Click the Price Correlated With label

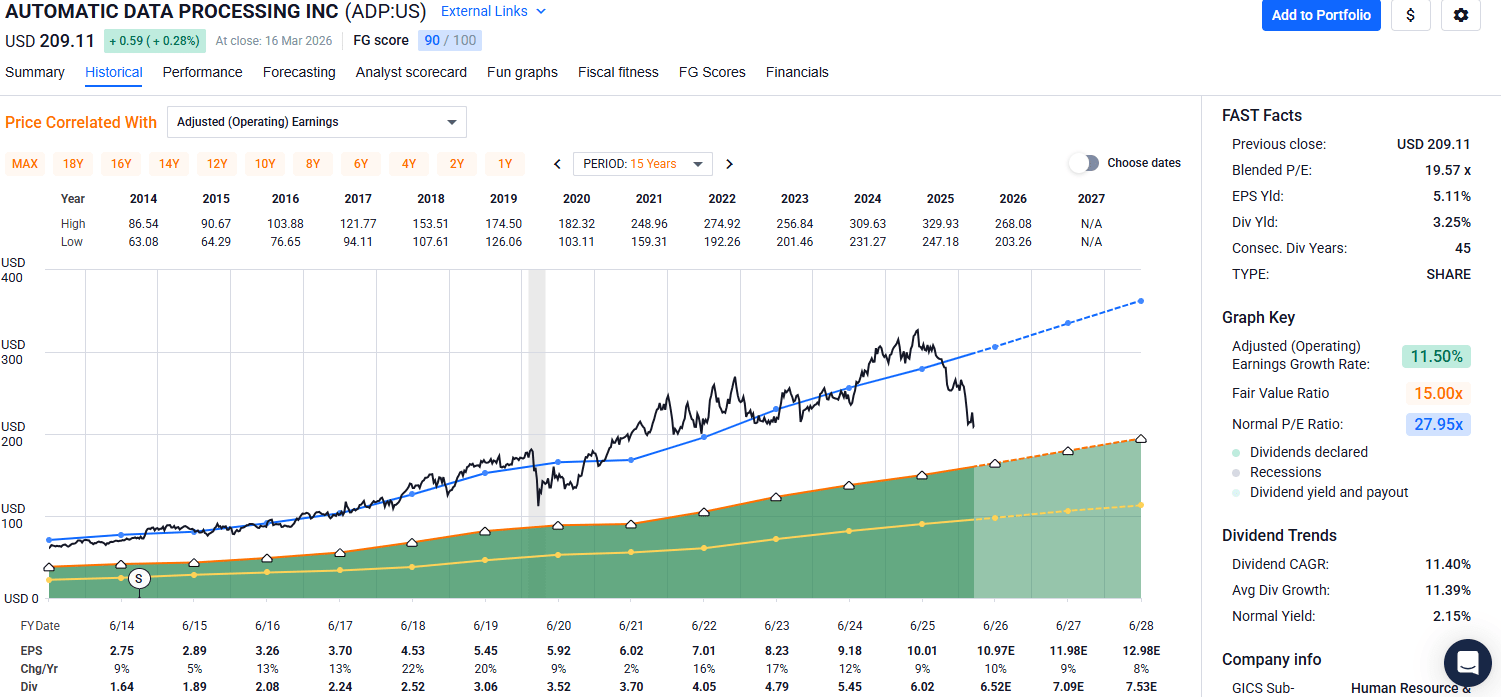(81, 122)
